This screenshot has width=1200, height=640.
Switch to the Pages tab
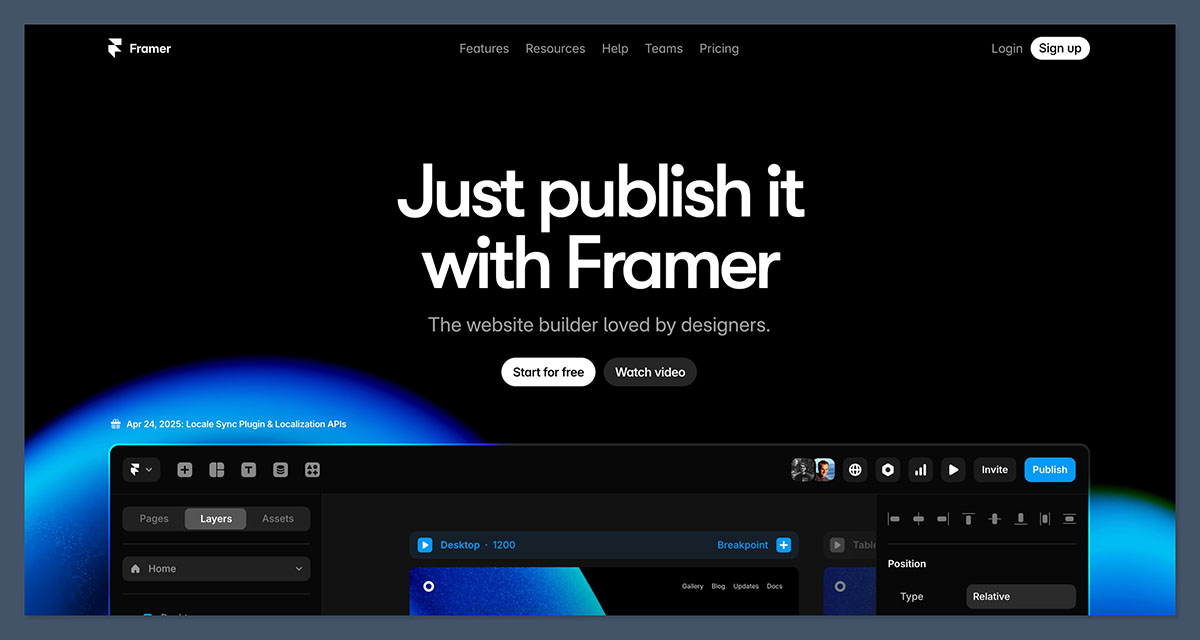point(154,519)
